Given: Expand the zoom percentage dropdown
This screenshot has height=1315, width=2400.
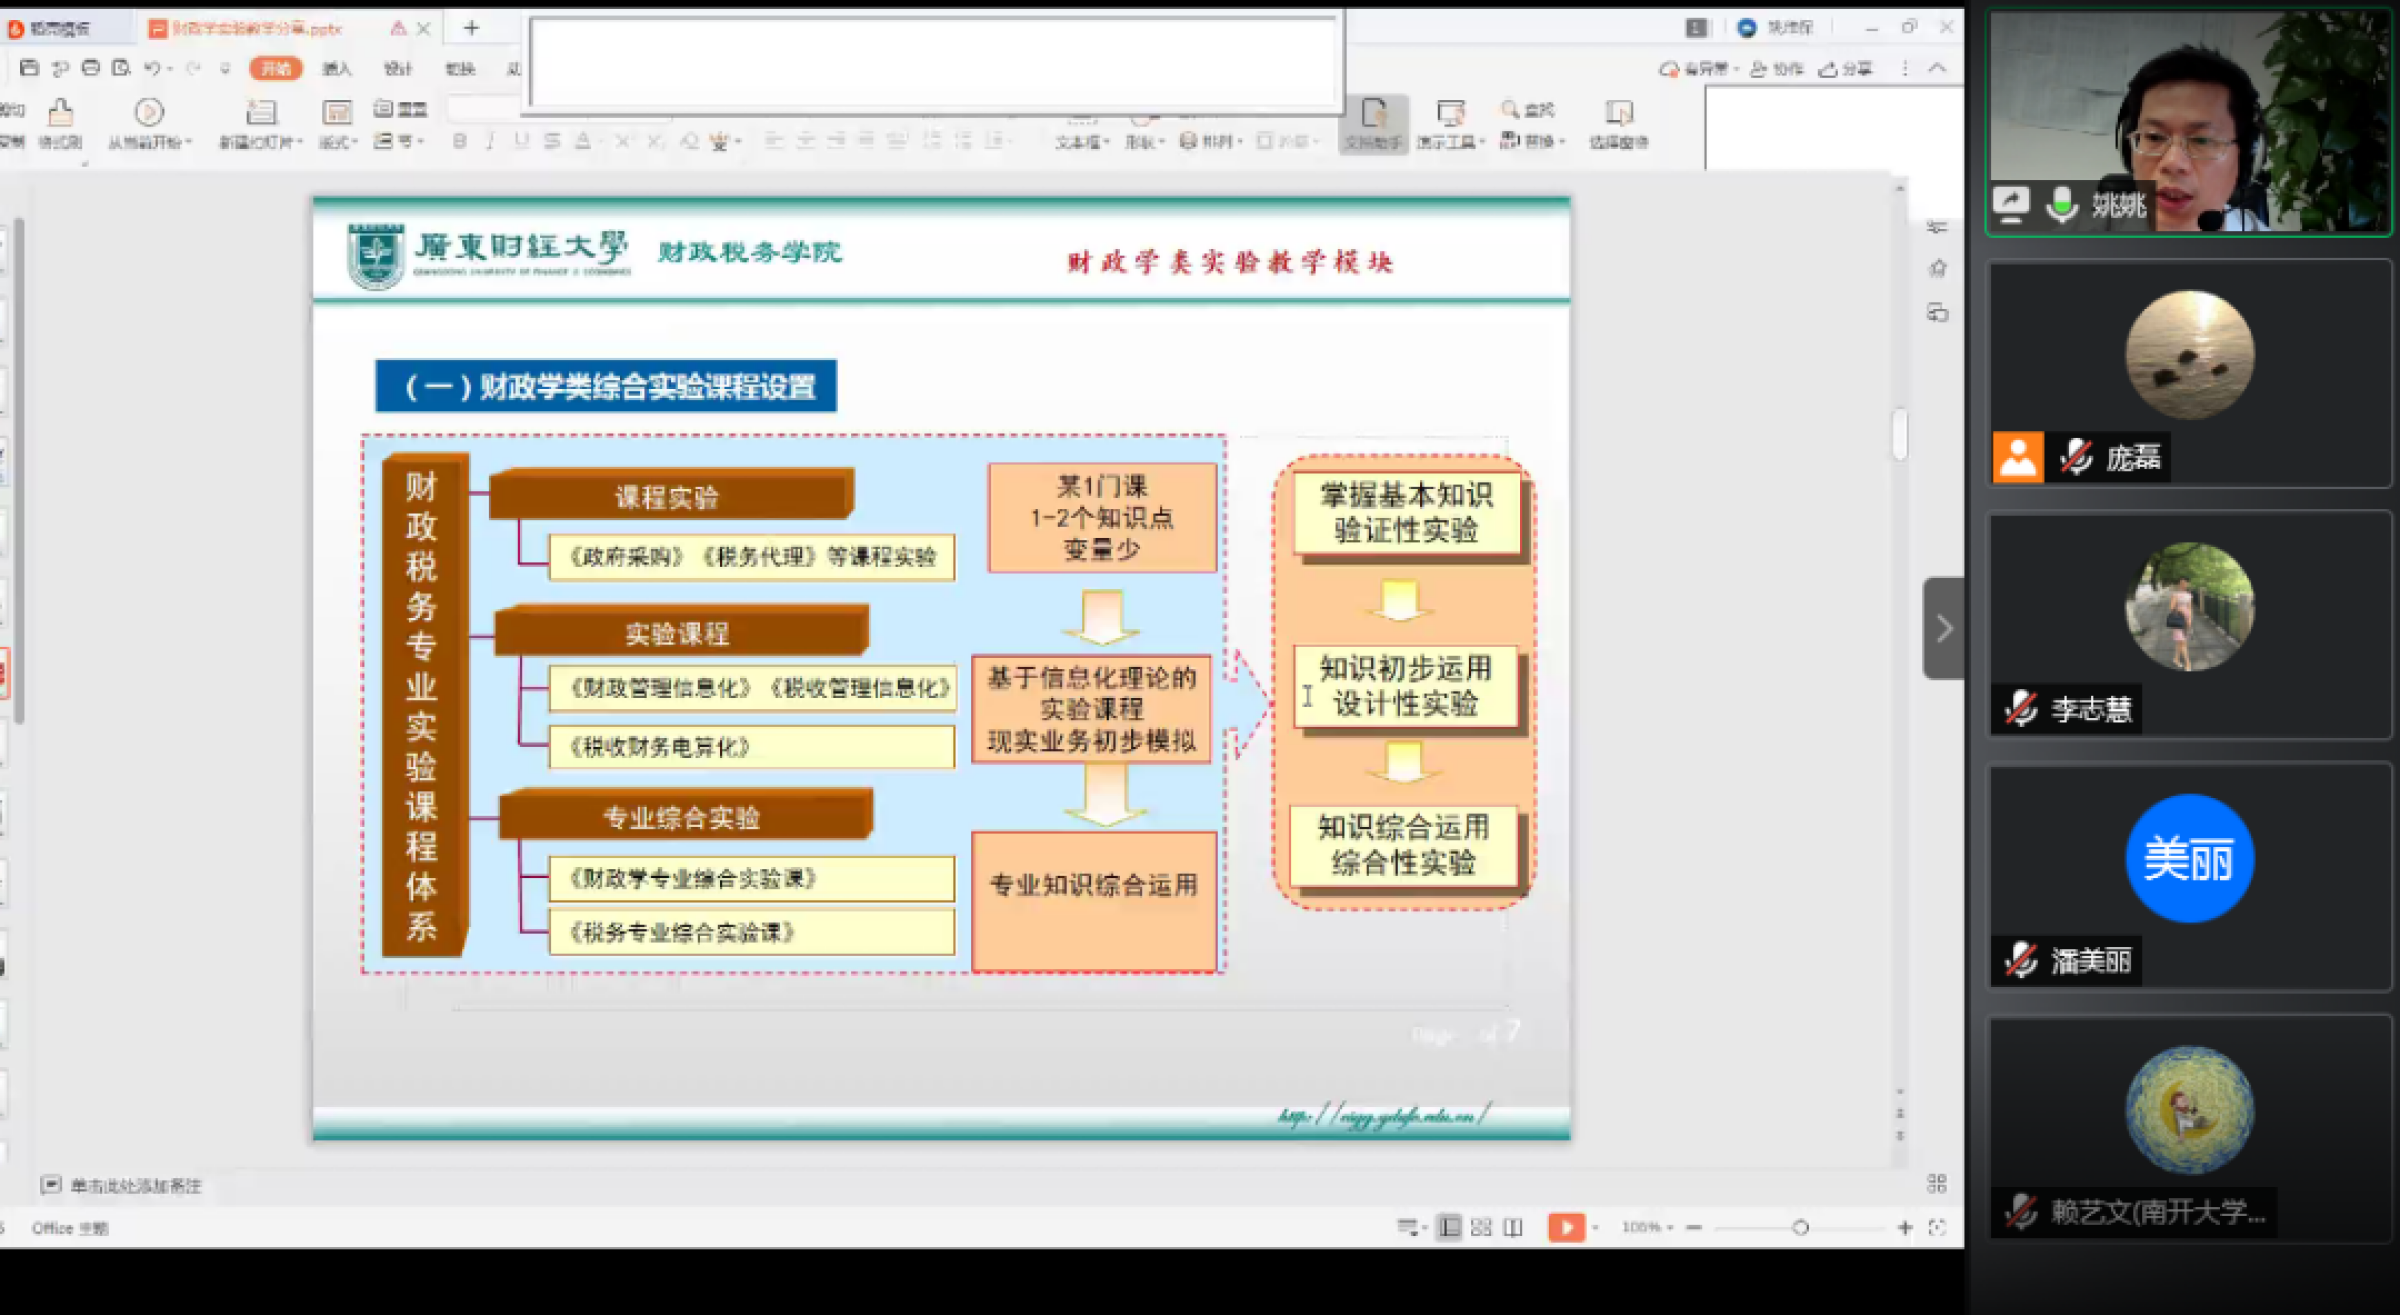Looking at the screenshot, I should click(1670, 1228).
